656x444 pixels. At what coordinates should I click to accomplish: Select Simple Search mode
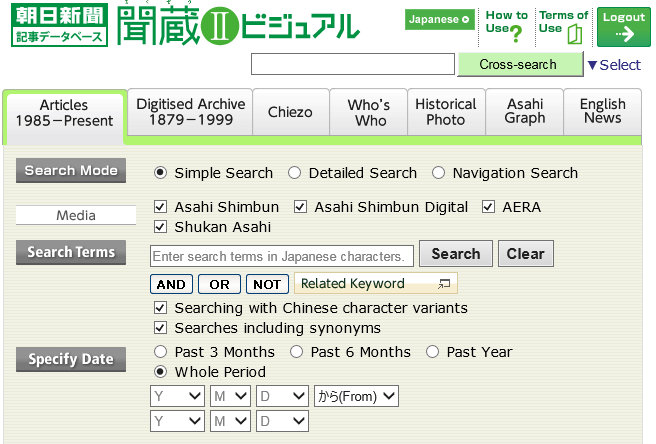(x=160, y=173)
